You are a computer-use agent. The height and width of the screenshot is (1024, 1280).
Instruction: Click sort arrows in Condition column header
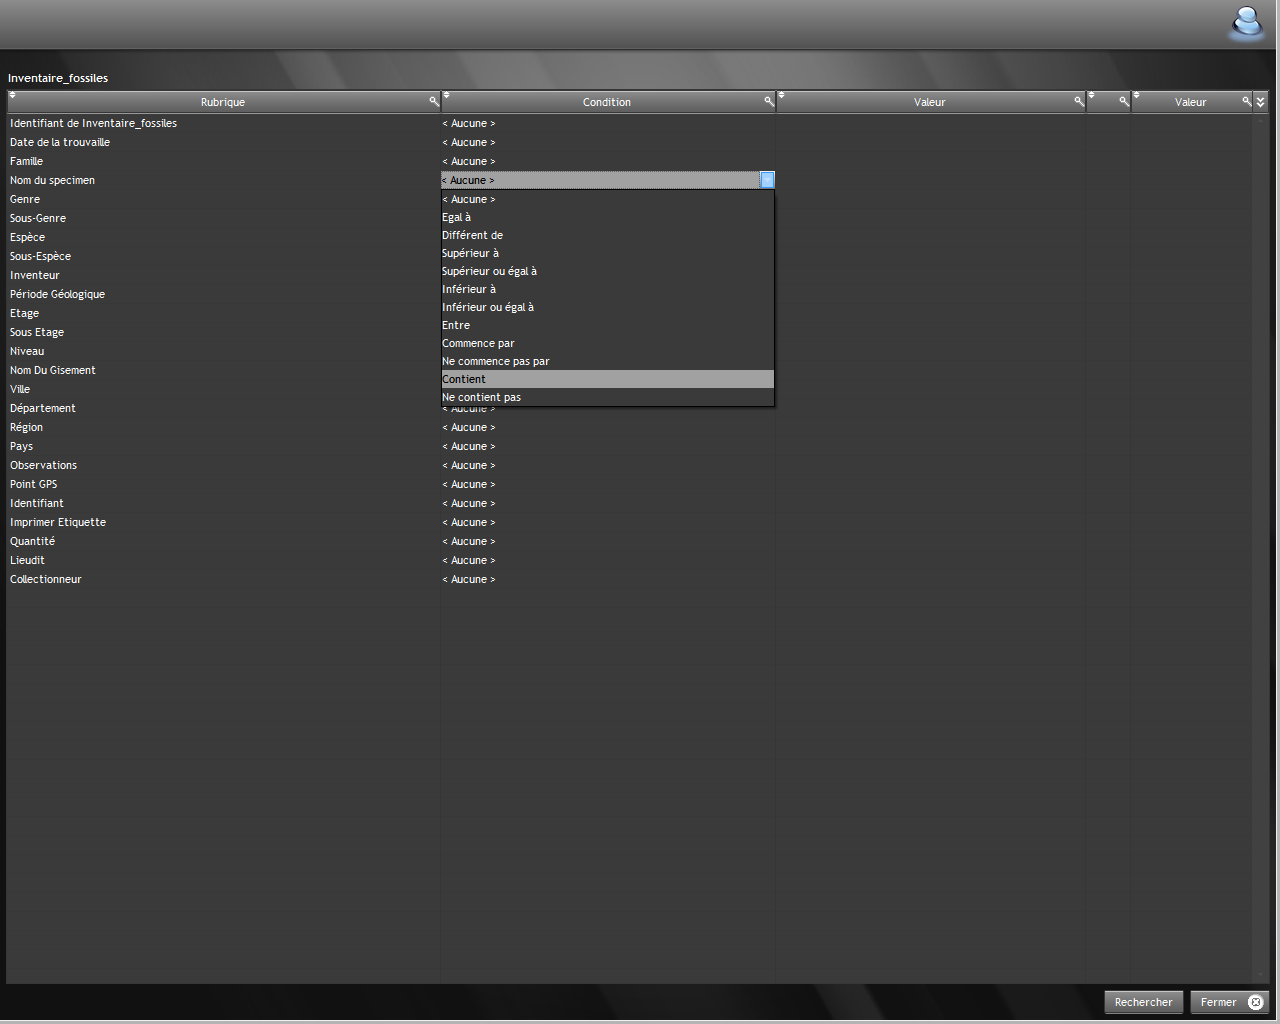pos(447,95)
